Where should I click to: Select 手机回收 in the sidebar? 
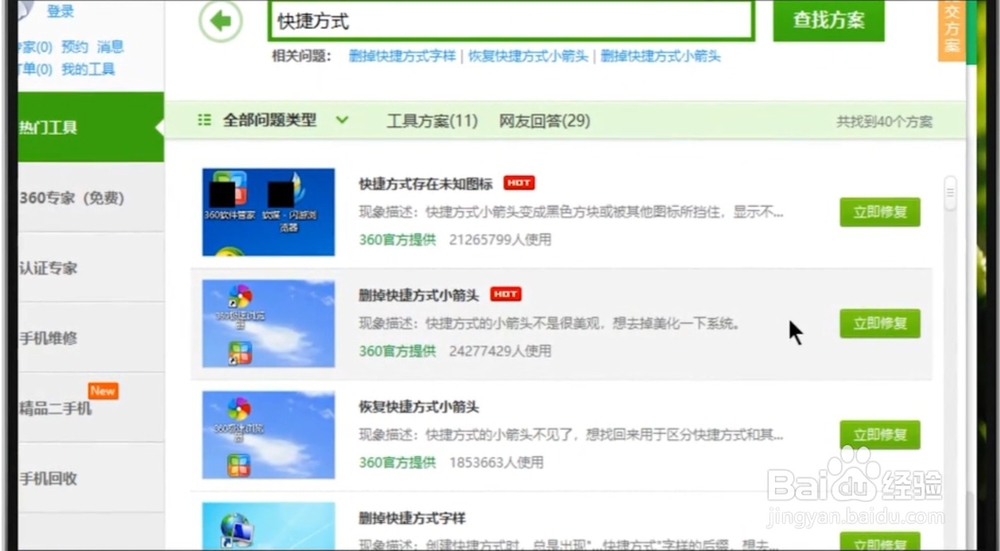pyautogui.click(x=91, y=478)
